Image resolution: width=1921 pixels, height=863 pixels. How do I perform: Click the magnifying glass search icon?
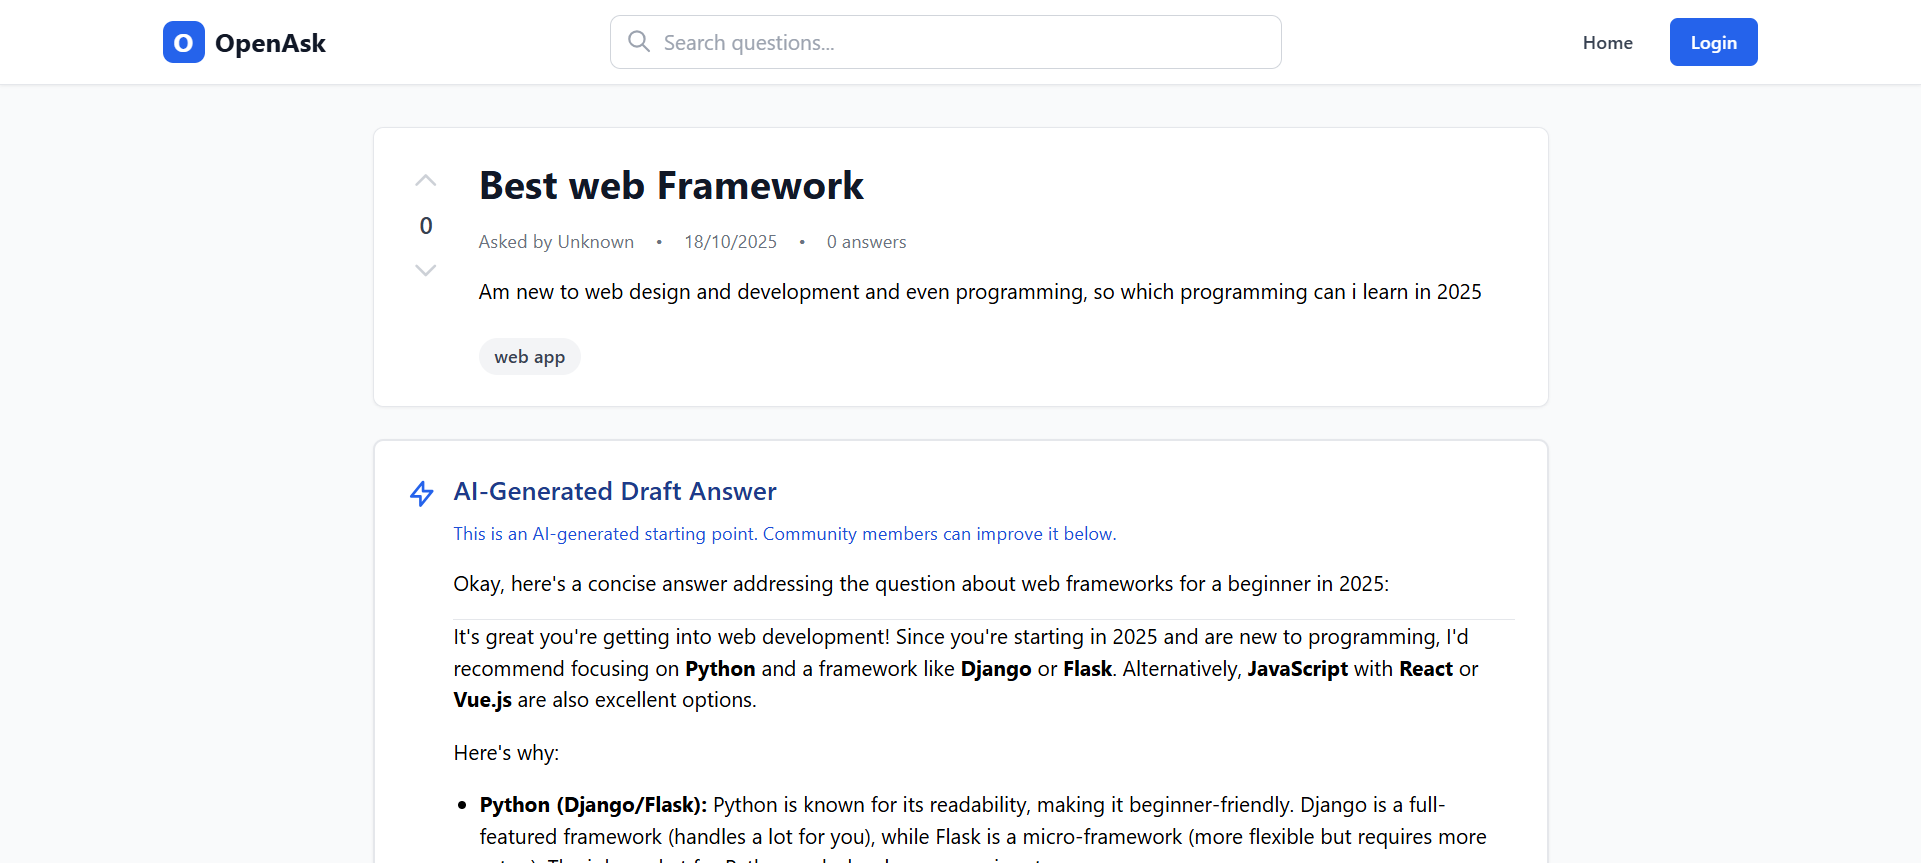pyautogui.click(x=639, y=42)
